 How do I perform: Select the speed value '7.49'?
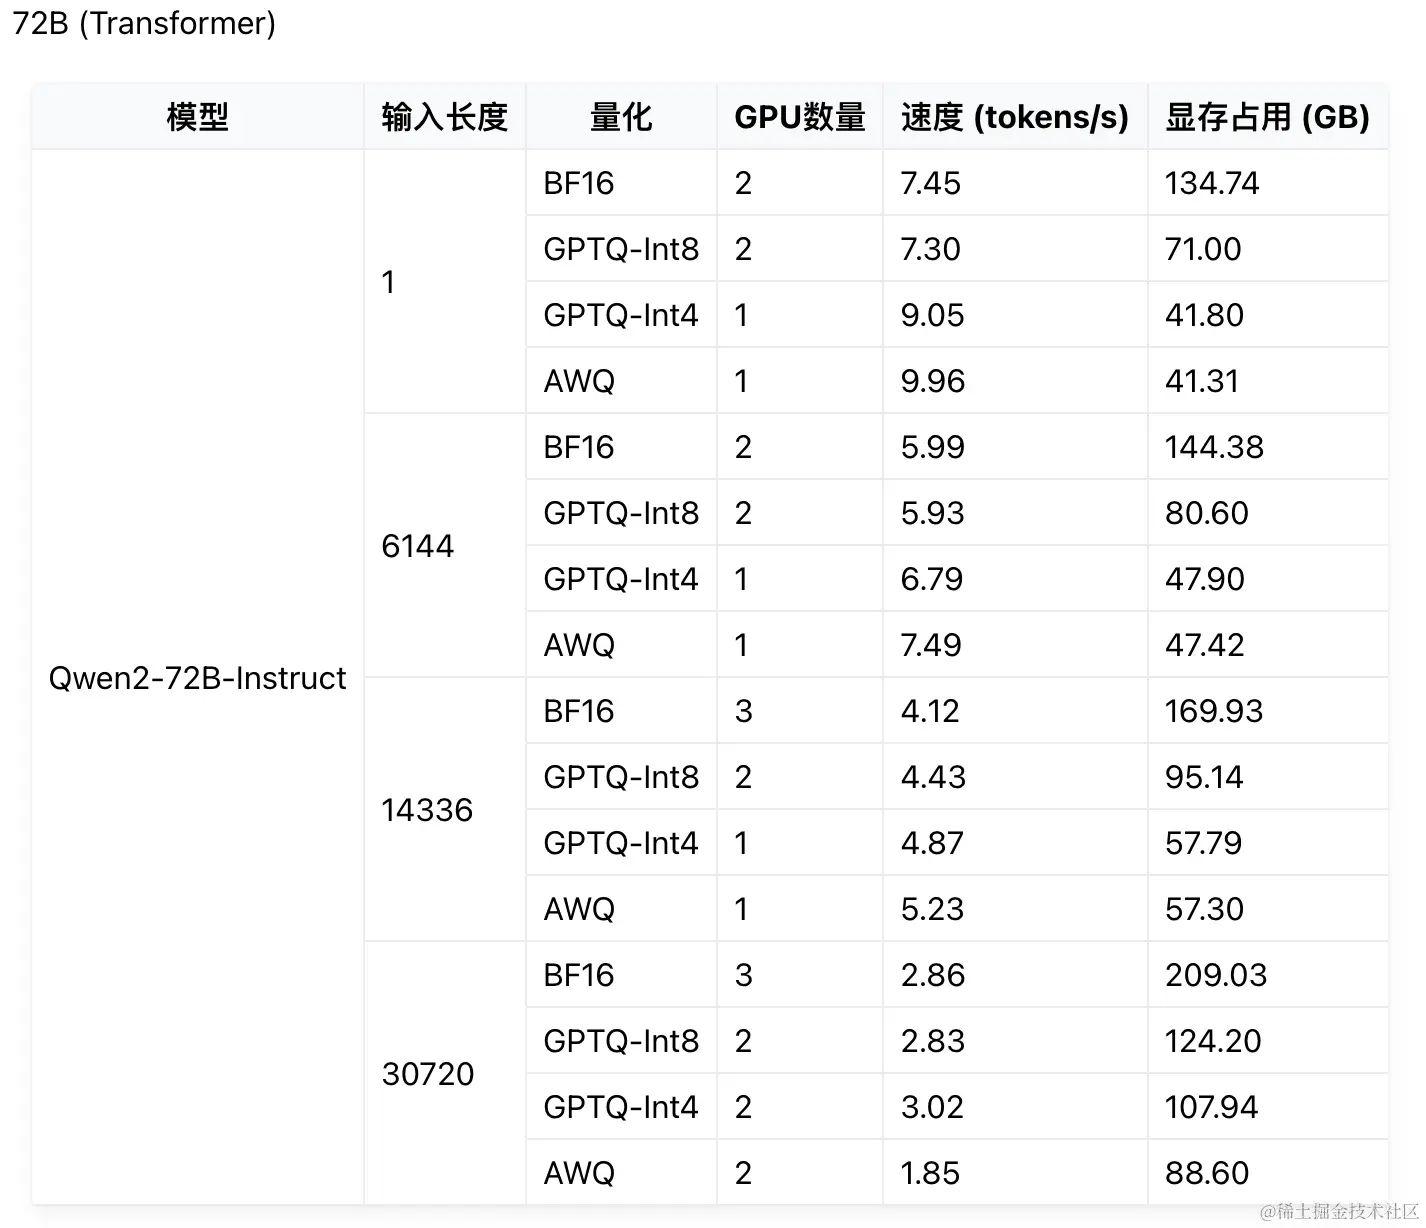[x=931, y=645]
